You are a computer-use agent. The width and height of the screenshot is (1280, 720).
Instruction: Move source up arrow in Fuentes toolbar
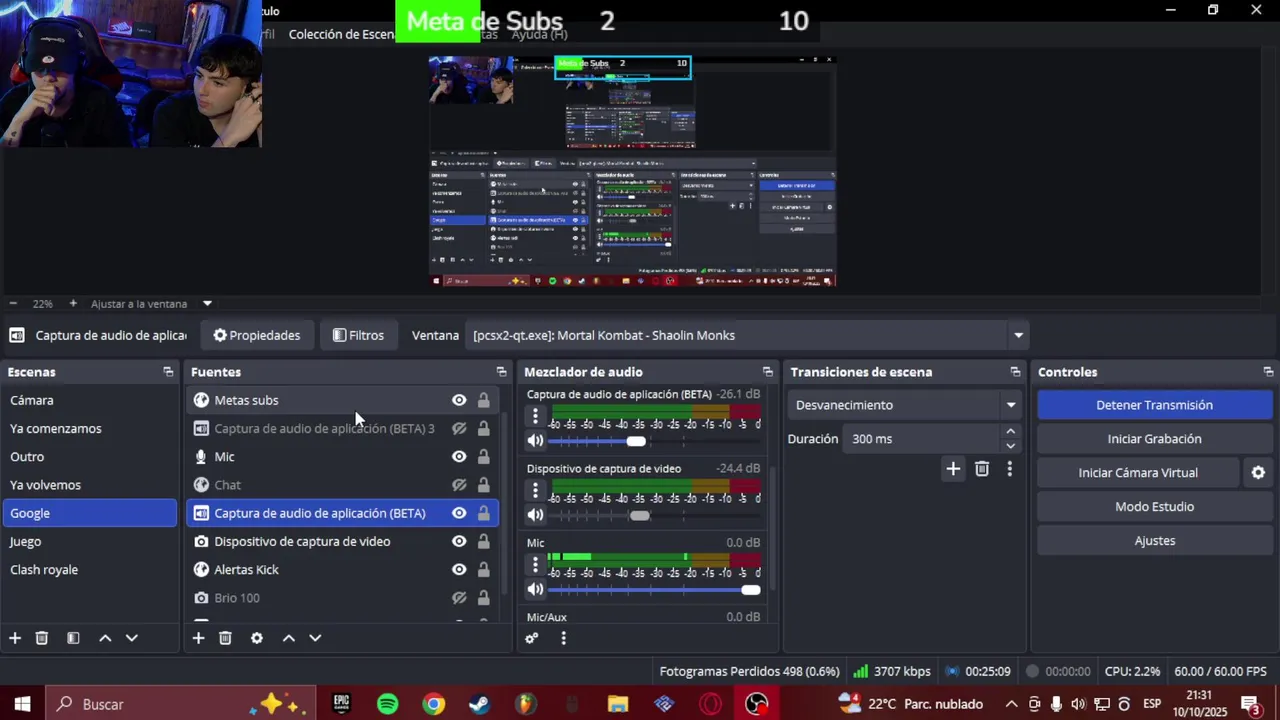coord(289,638)
